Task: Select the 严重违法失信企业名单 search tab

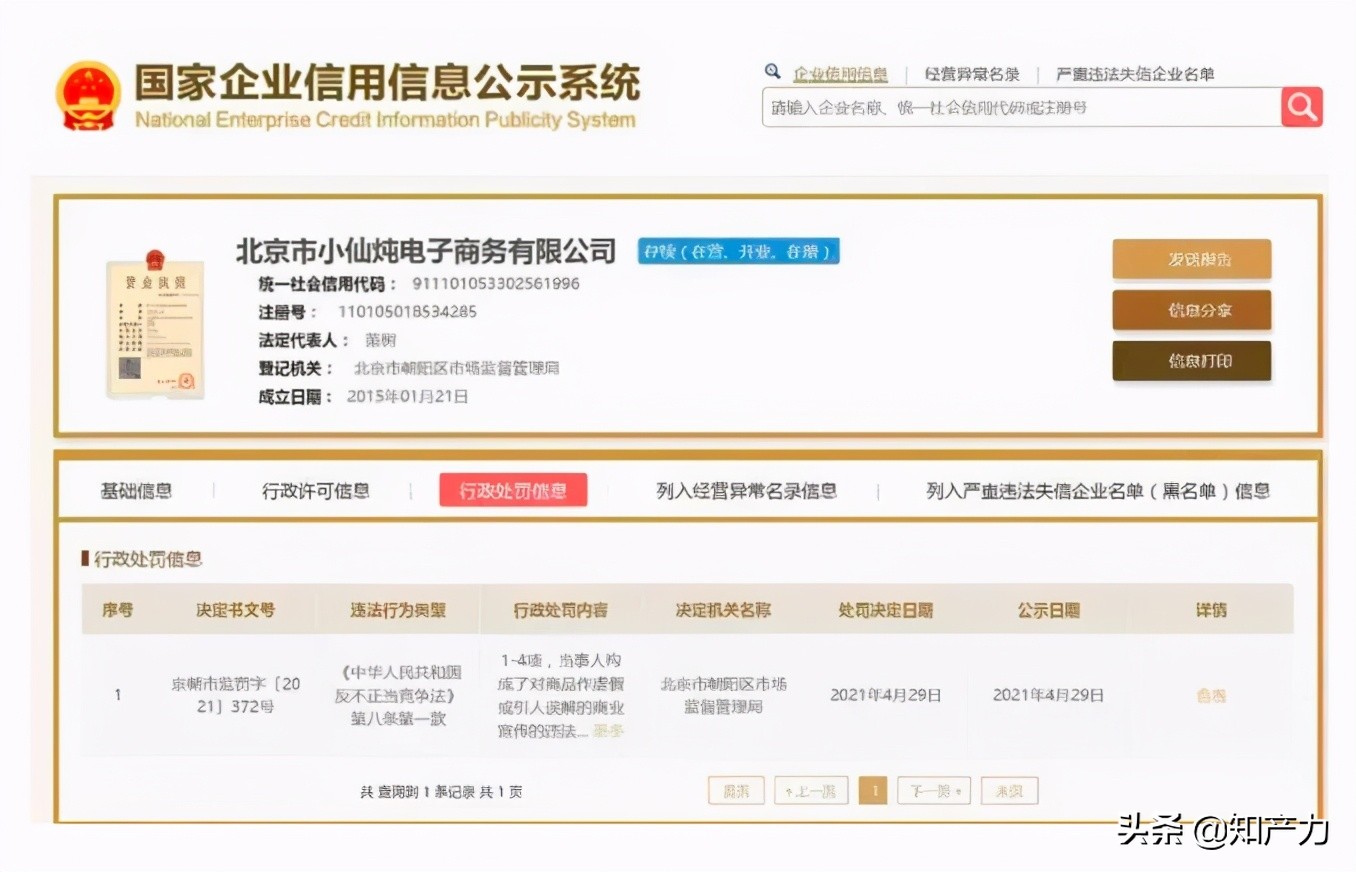Action: point(1135,74)
